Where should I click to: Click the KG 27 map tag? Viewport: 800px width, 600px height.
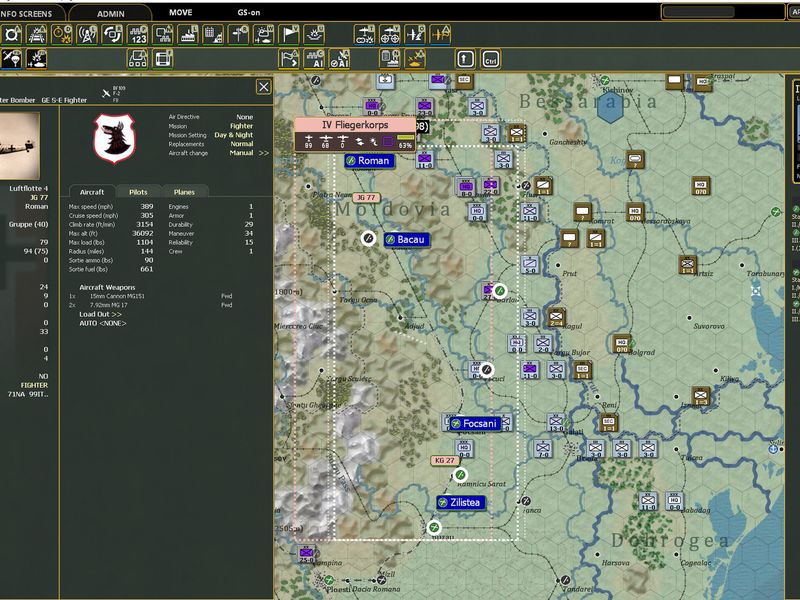pyautogui.click(x=444, y=460)
